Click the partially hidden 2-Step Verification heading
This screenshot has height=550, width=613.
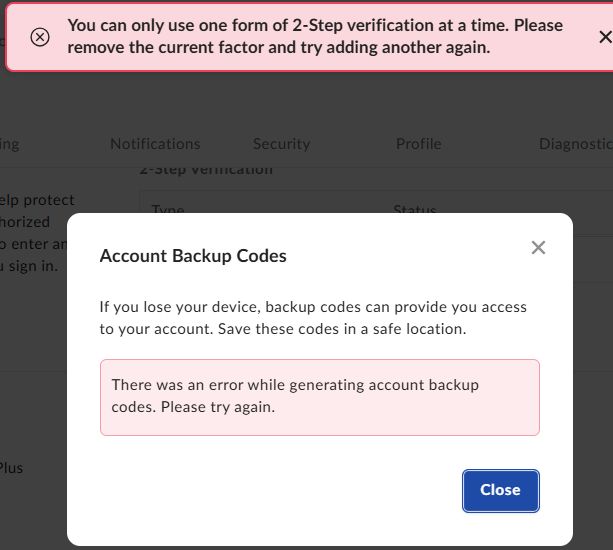pos(205,170)
